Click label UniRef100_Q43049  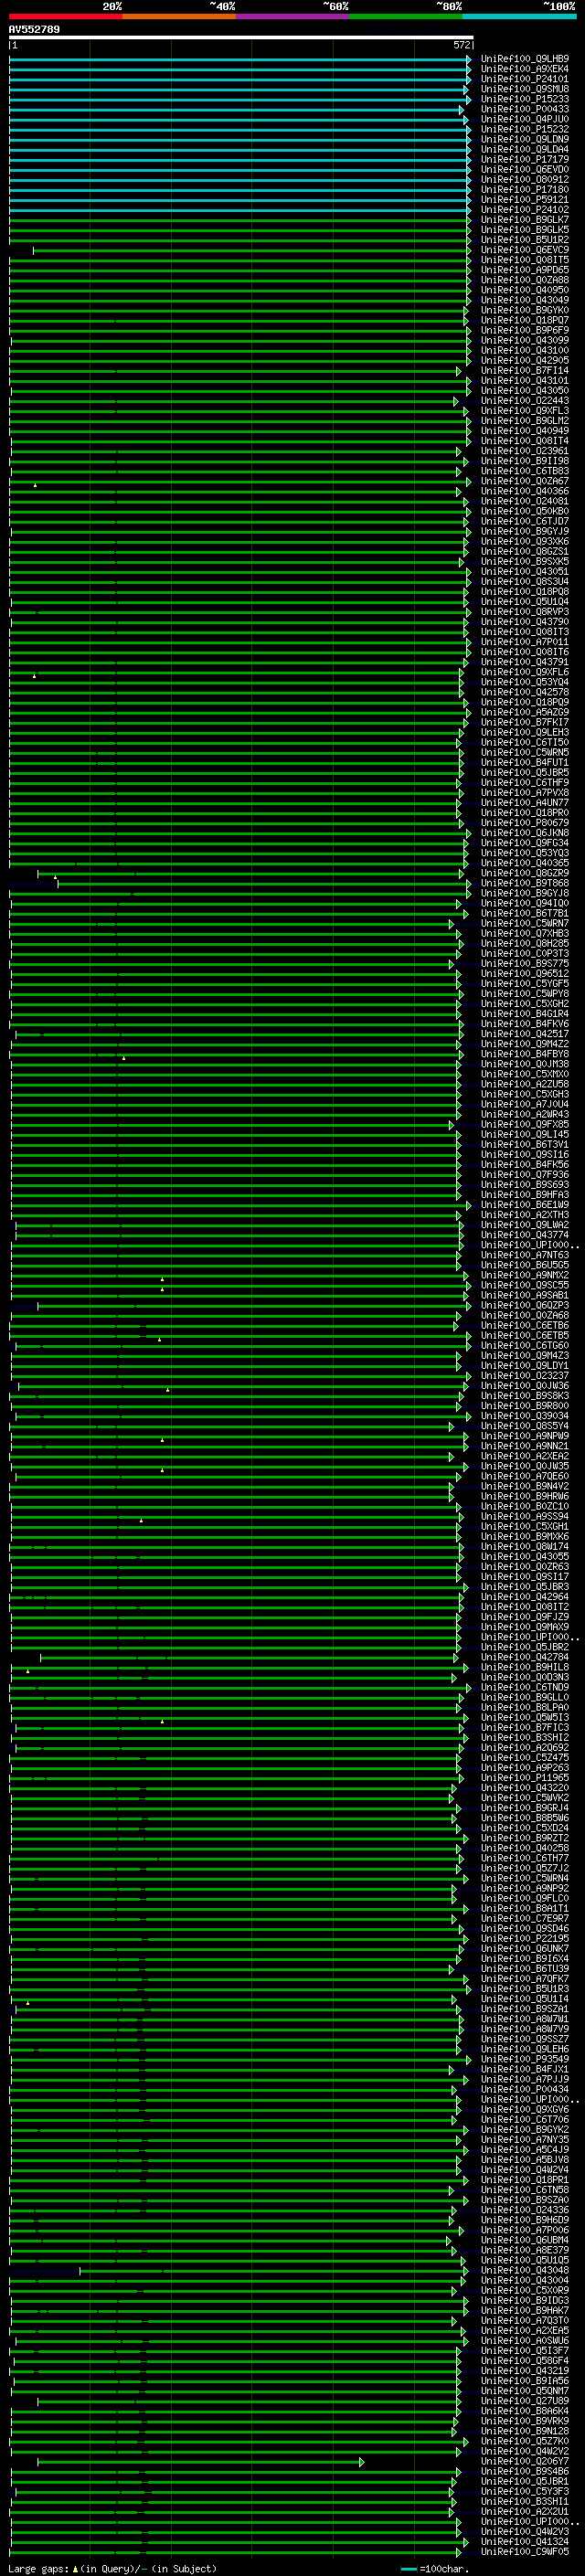[x=525, y=300]
